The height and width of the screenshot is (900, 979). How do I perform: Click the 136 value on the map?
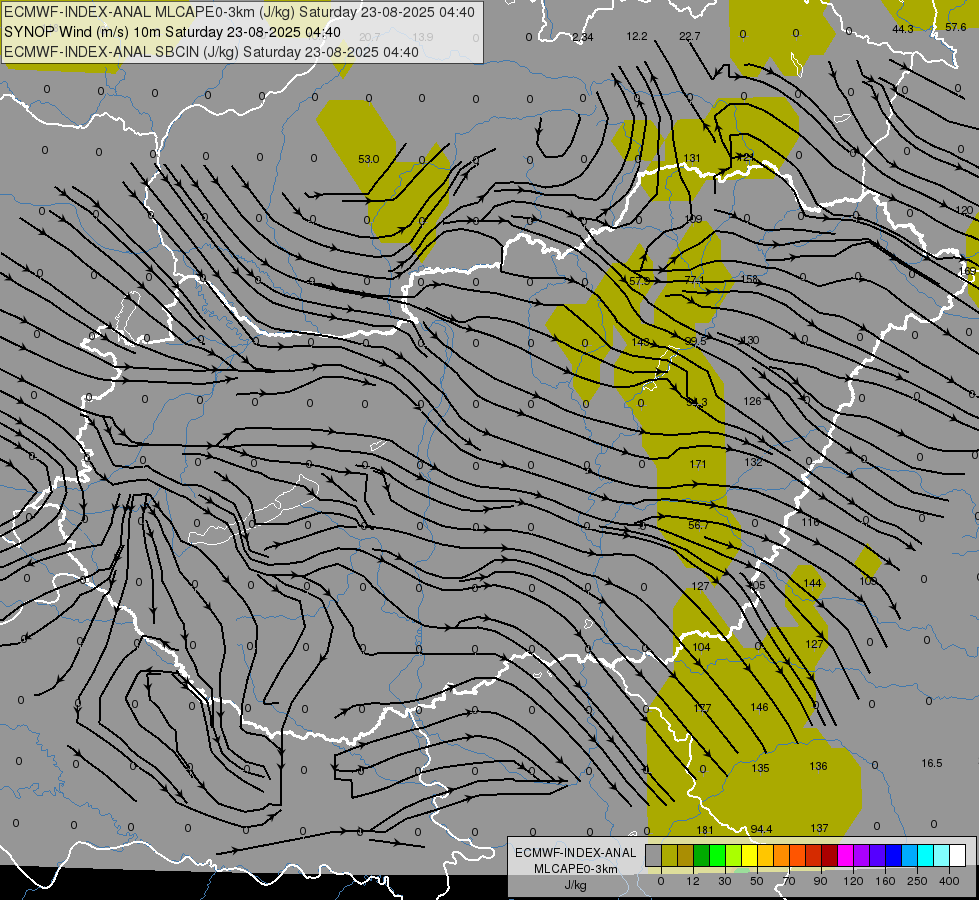point(819,766)
